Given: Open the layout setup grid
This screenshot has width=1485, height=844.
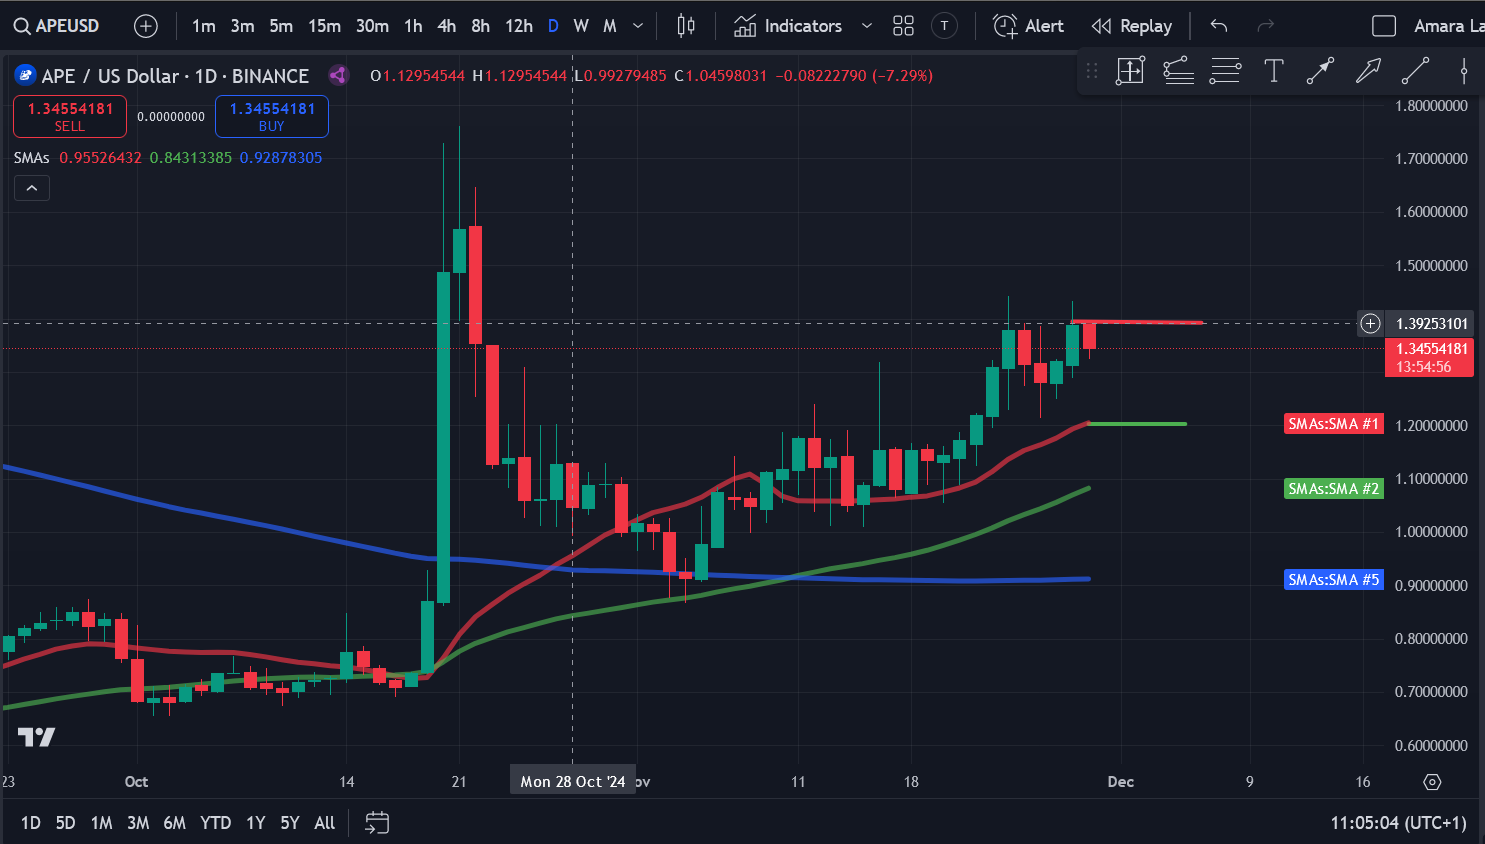Looking at the screenshot, I should tap(904, 26).
